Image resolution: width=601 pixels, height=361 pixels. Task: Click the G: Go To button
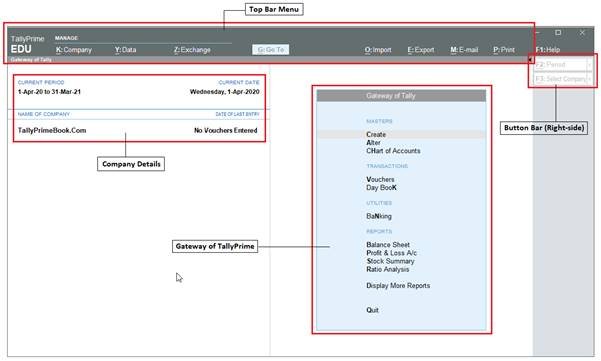click(271, 50)
